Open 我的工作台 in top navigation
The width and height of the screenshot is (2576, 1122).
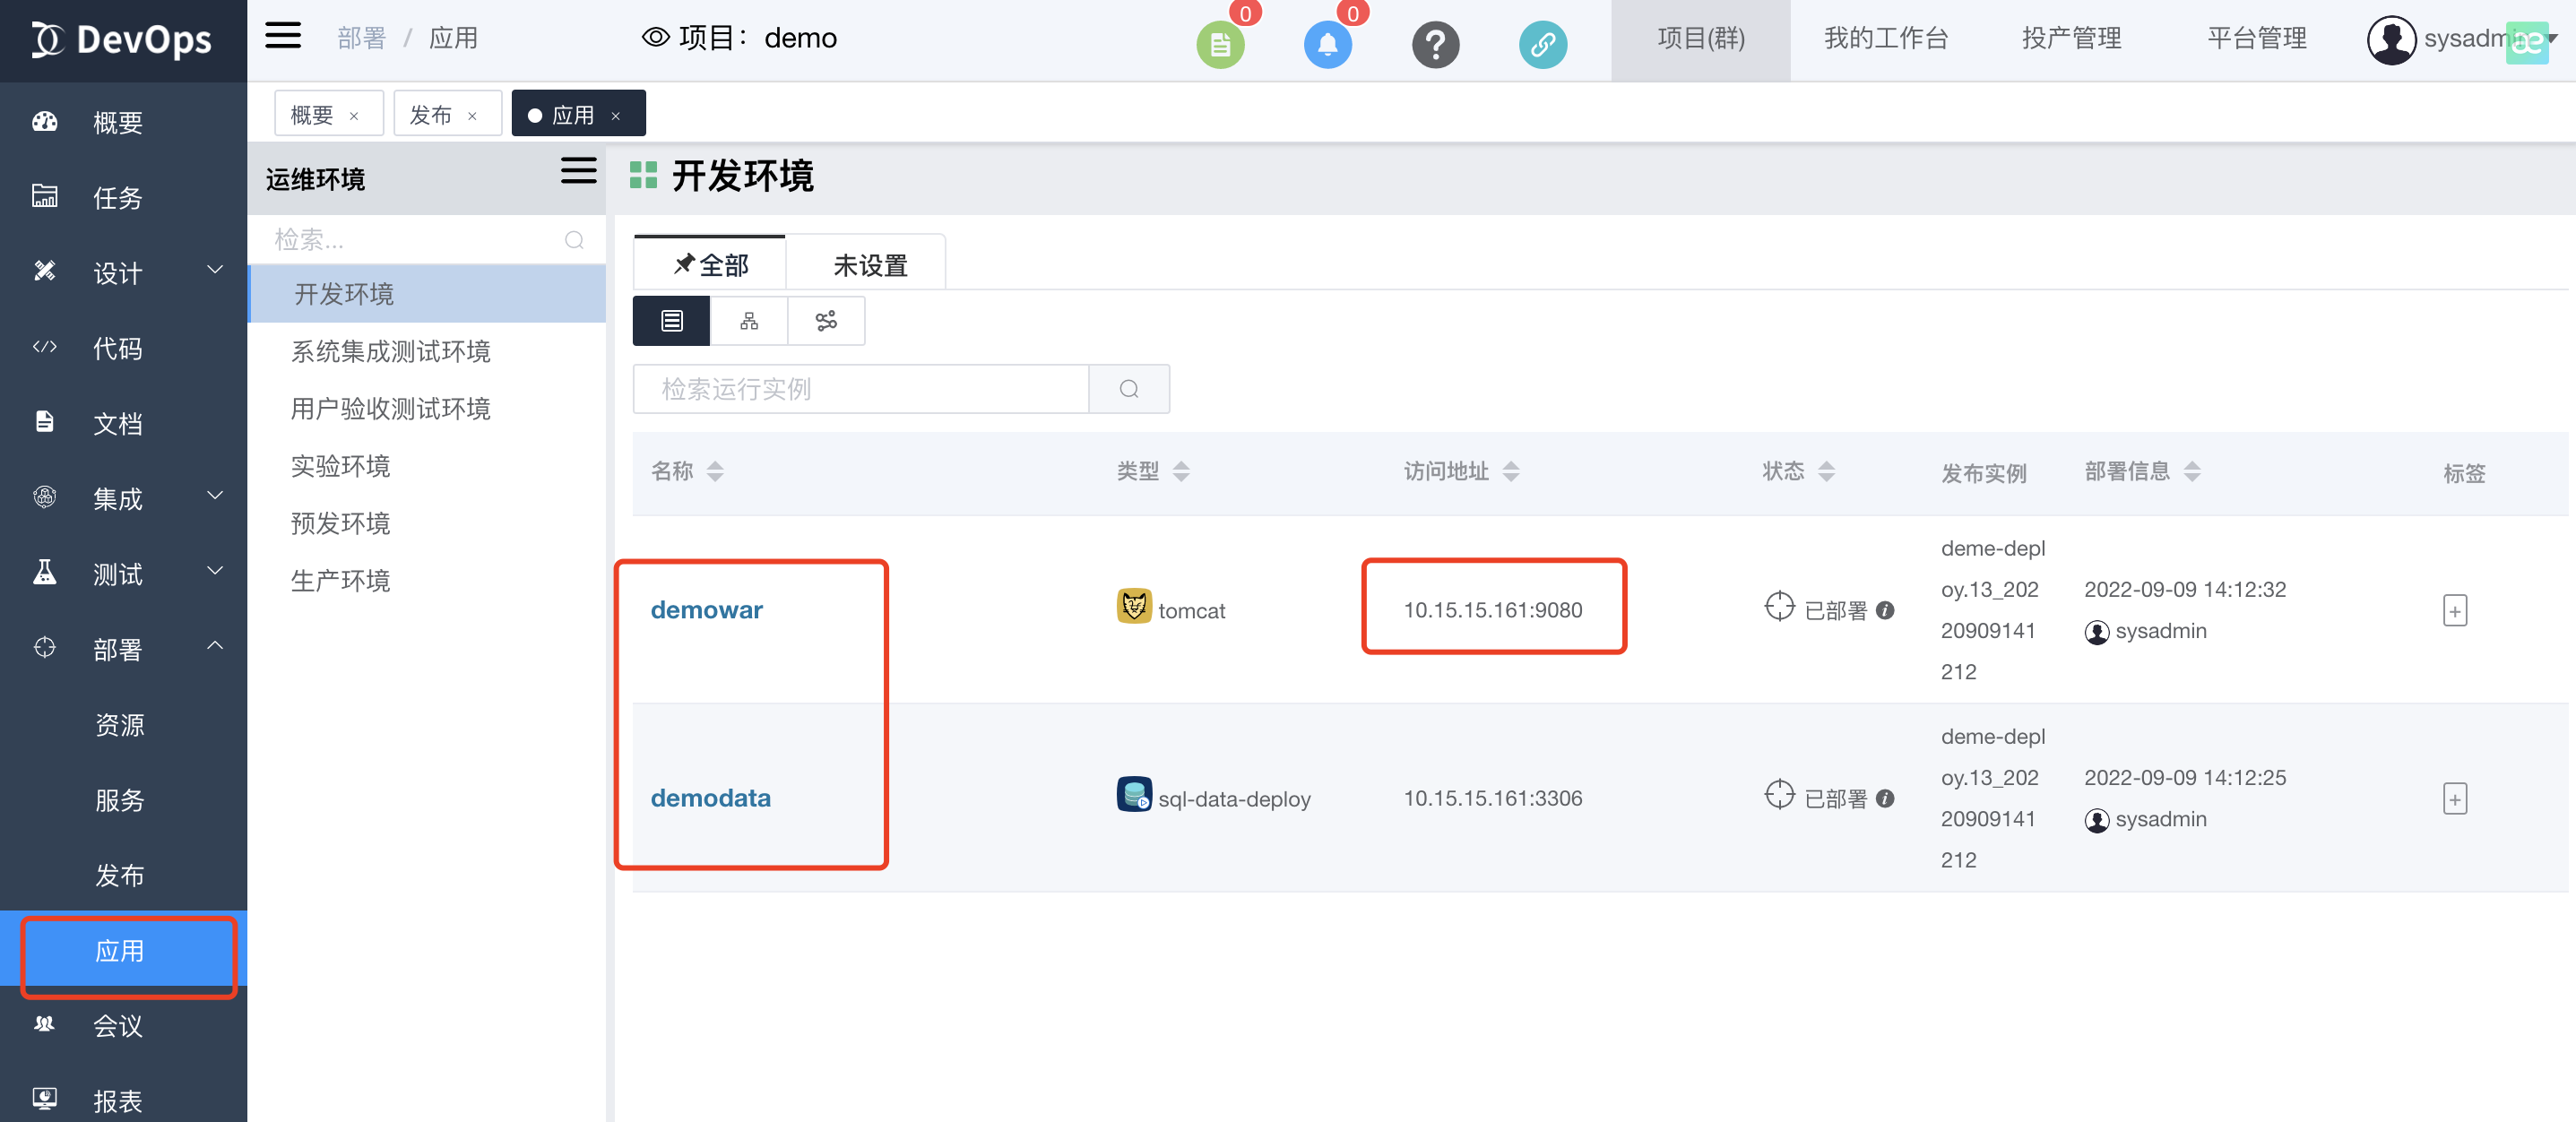click(x=1885, y=39)
